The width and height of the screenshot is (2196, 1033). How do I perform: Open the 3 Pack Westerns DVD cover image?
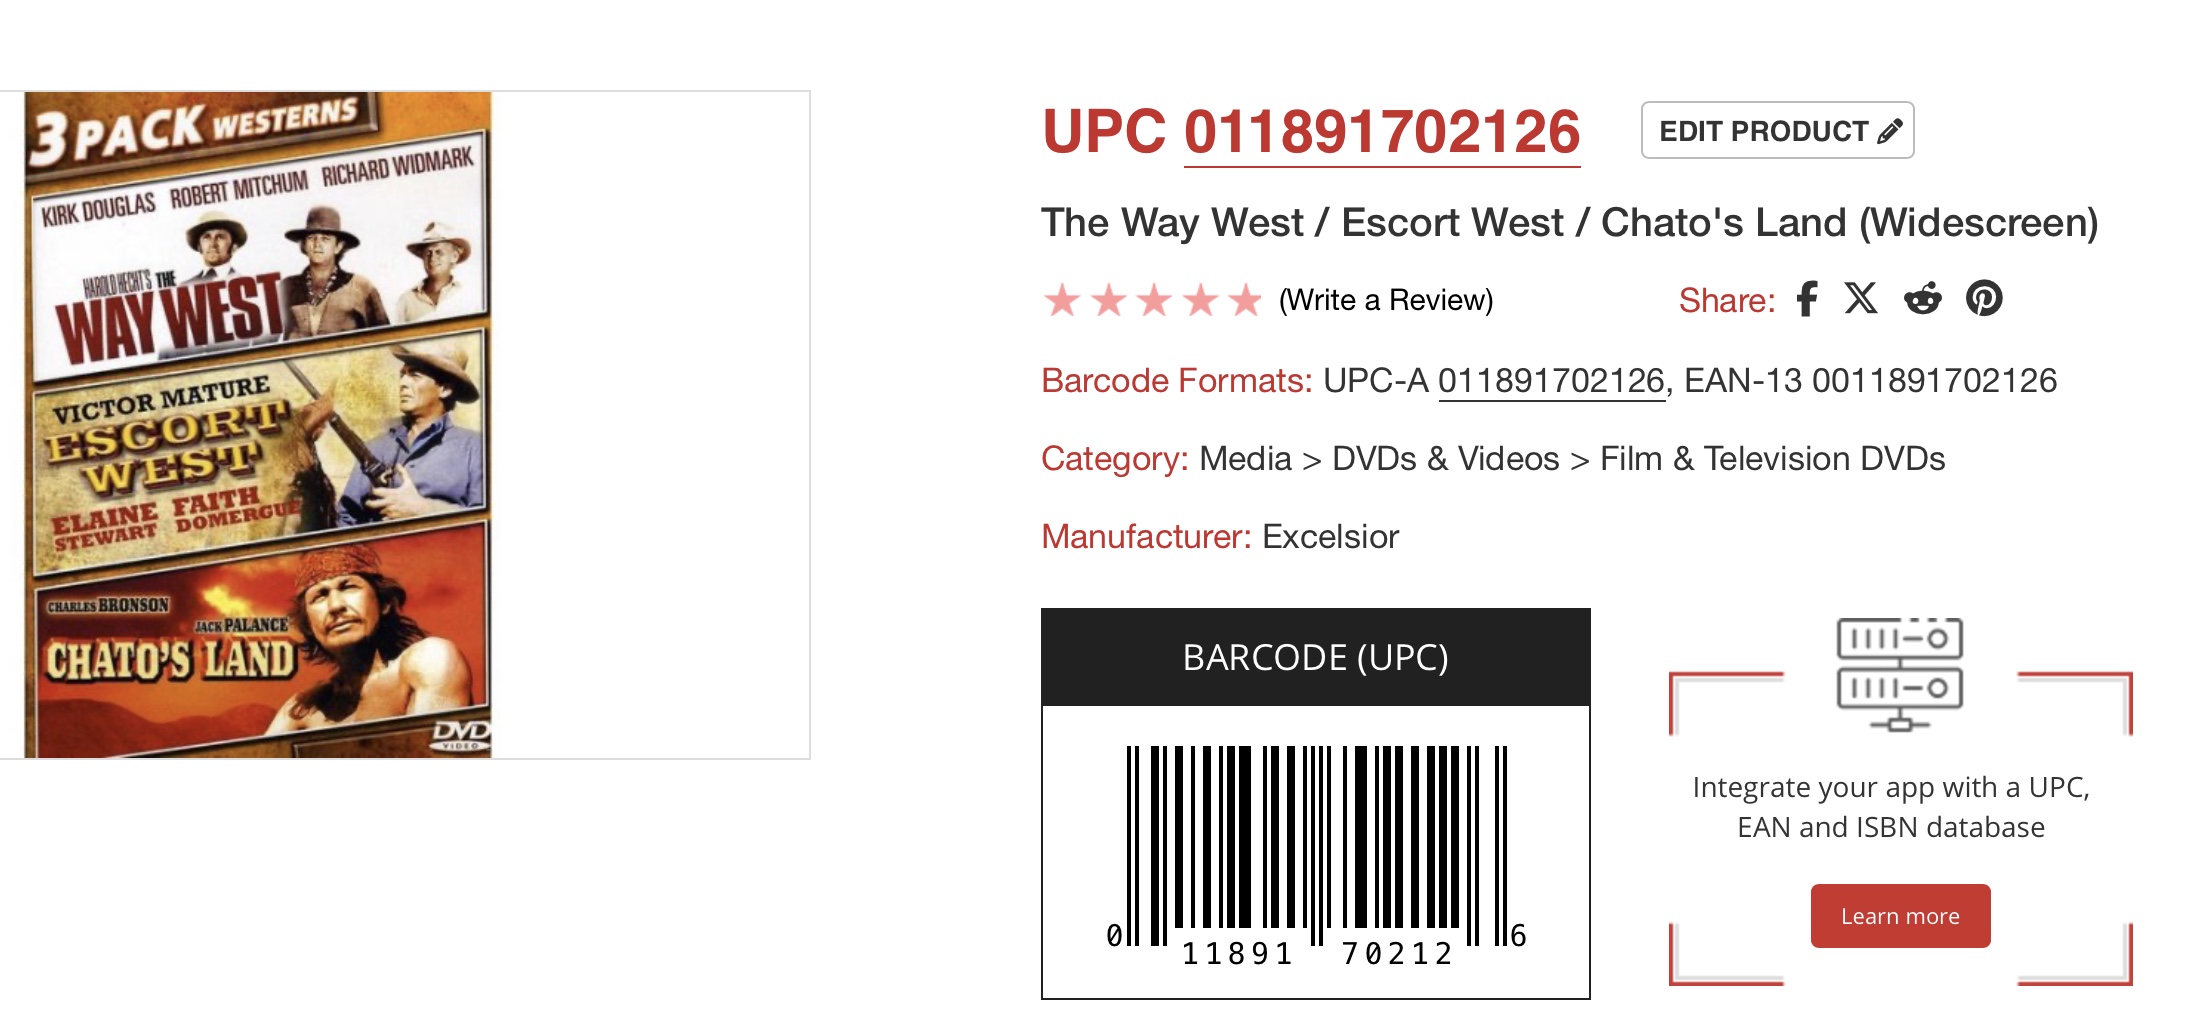pos(258,425)
